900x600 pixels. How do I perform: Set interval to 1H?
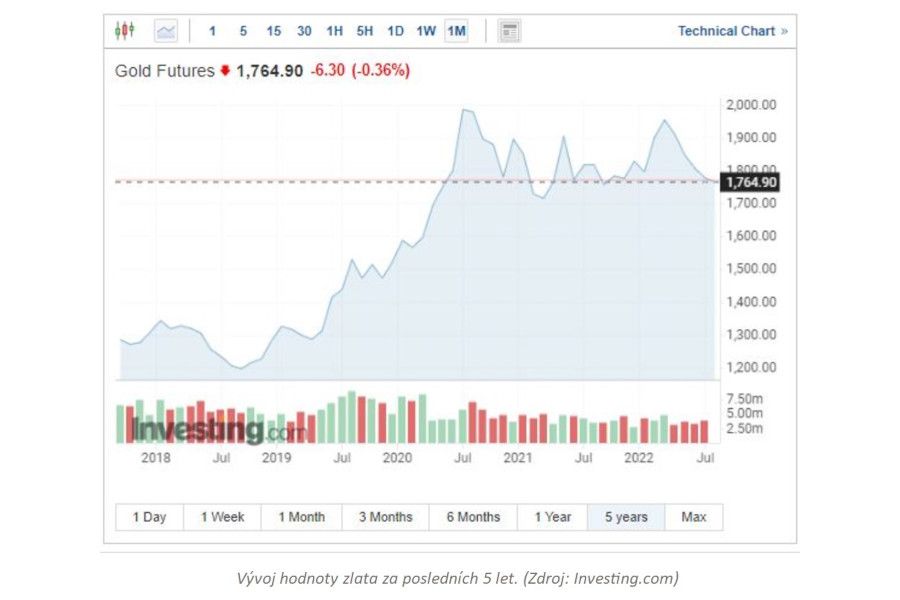[334, 31]
